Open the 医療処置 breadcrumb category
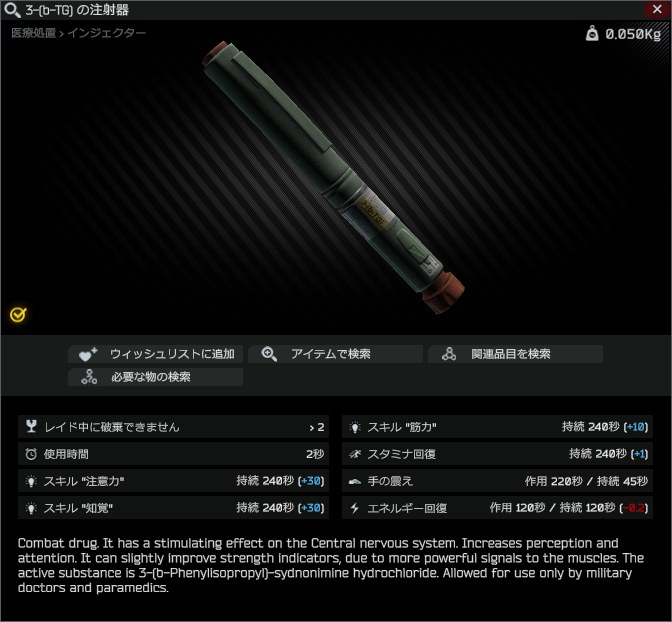This screenshot has width=672, height=622. click(33, 33)
